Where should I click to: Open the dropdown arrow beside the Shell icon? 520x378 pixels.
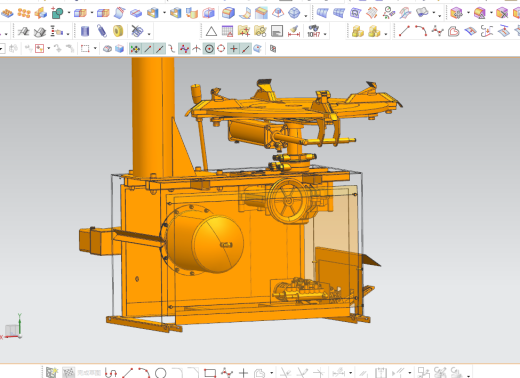164,13
